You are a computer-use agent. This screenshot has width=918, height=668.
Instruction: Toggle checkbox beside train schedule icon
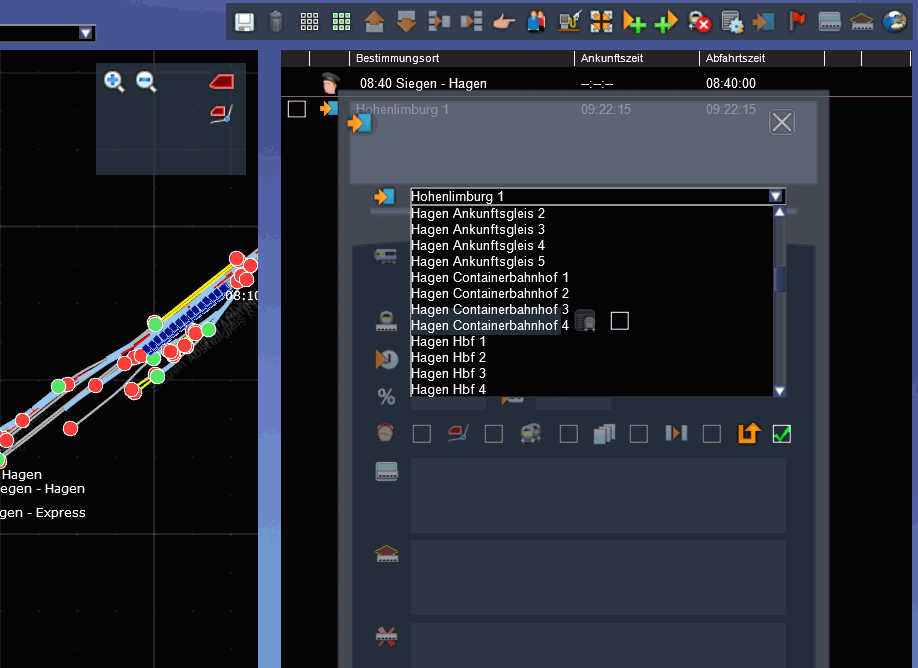pyautogui.click(x=619, y=321)
